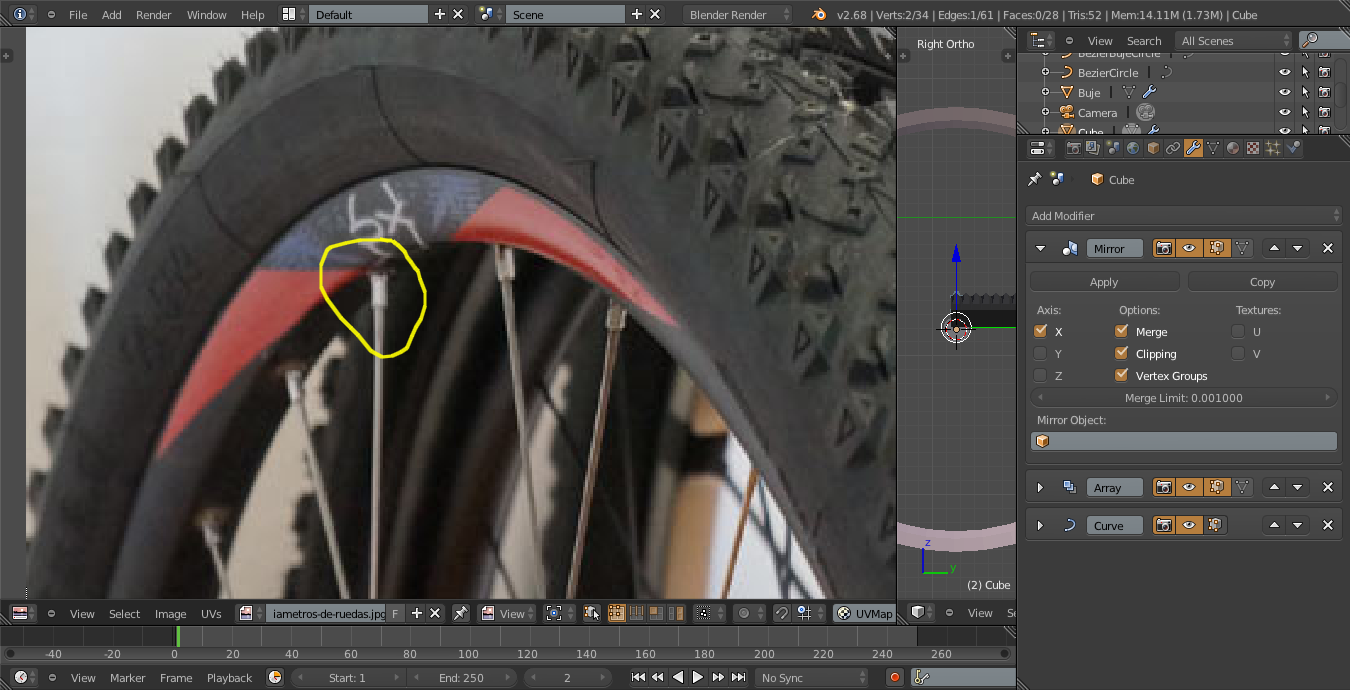Open the Add Modifier dropdown
The image size is (1350, 690).
point(1184,216)
